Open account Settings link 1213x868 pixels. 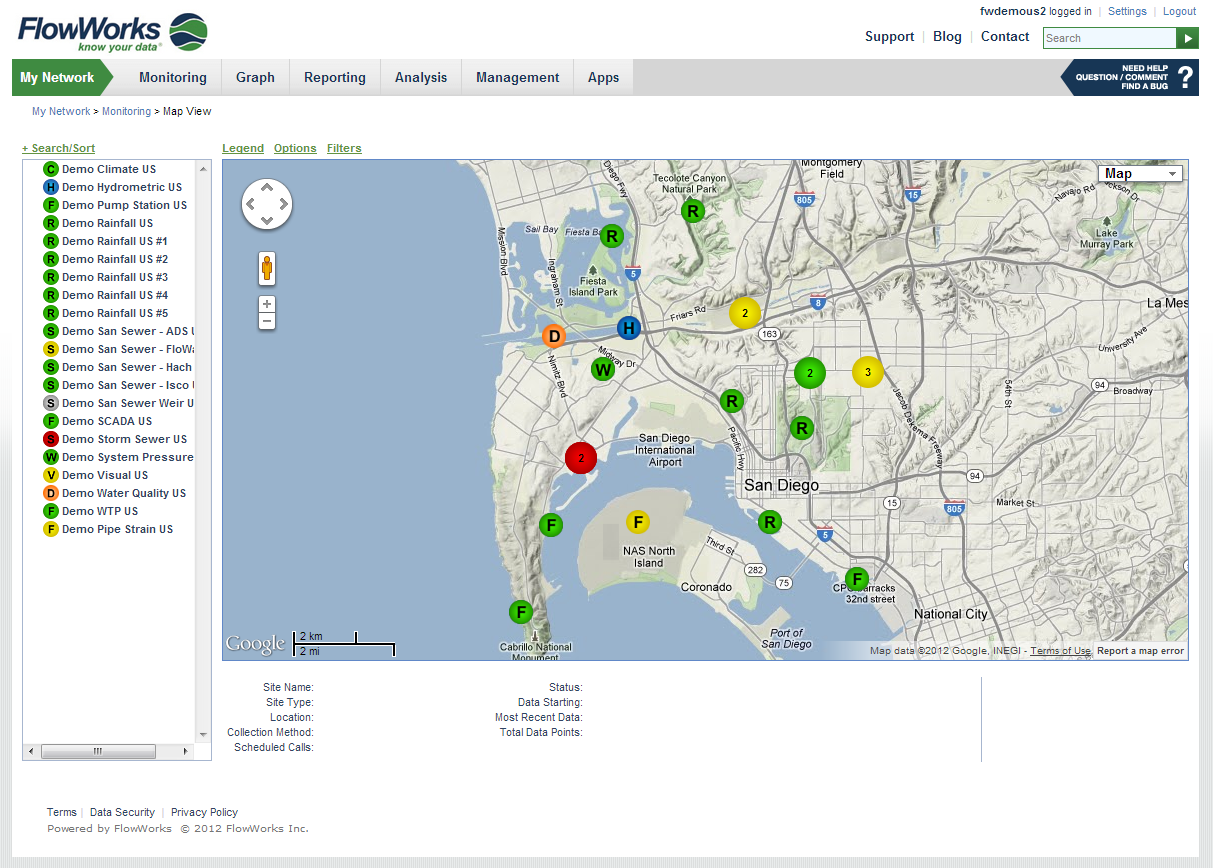click(1127, 11)
